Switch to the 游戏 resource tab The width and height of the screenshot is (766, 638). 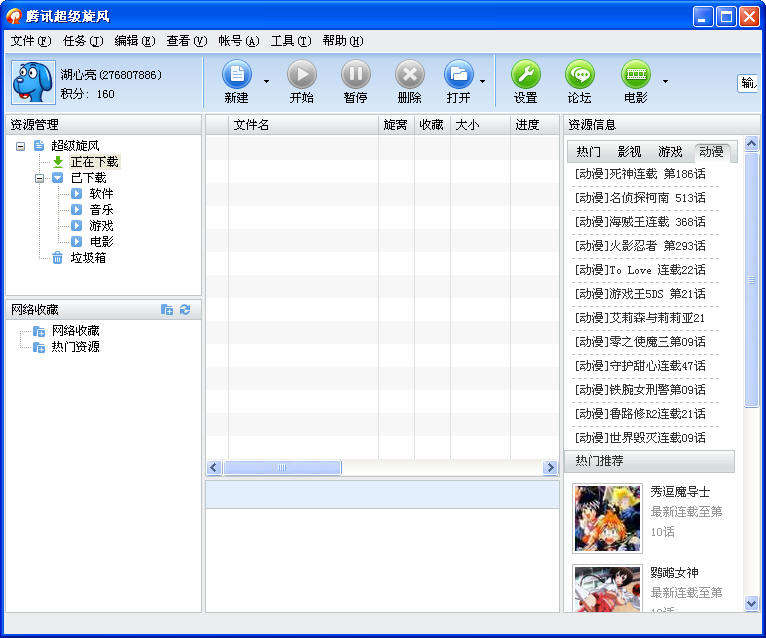pyautogui.click(x=670, y=152)
